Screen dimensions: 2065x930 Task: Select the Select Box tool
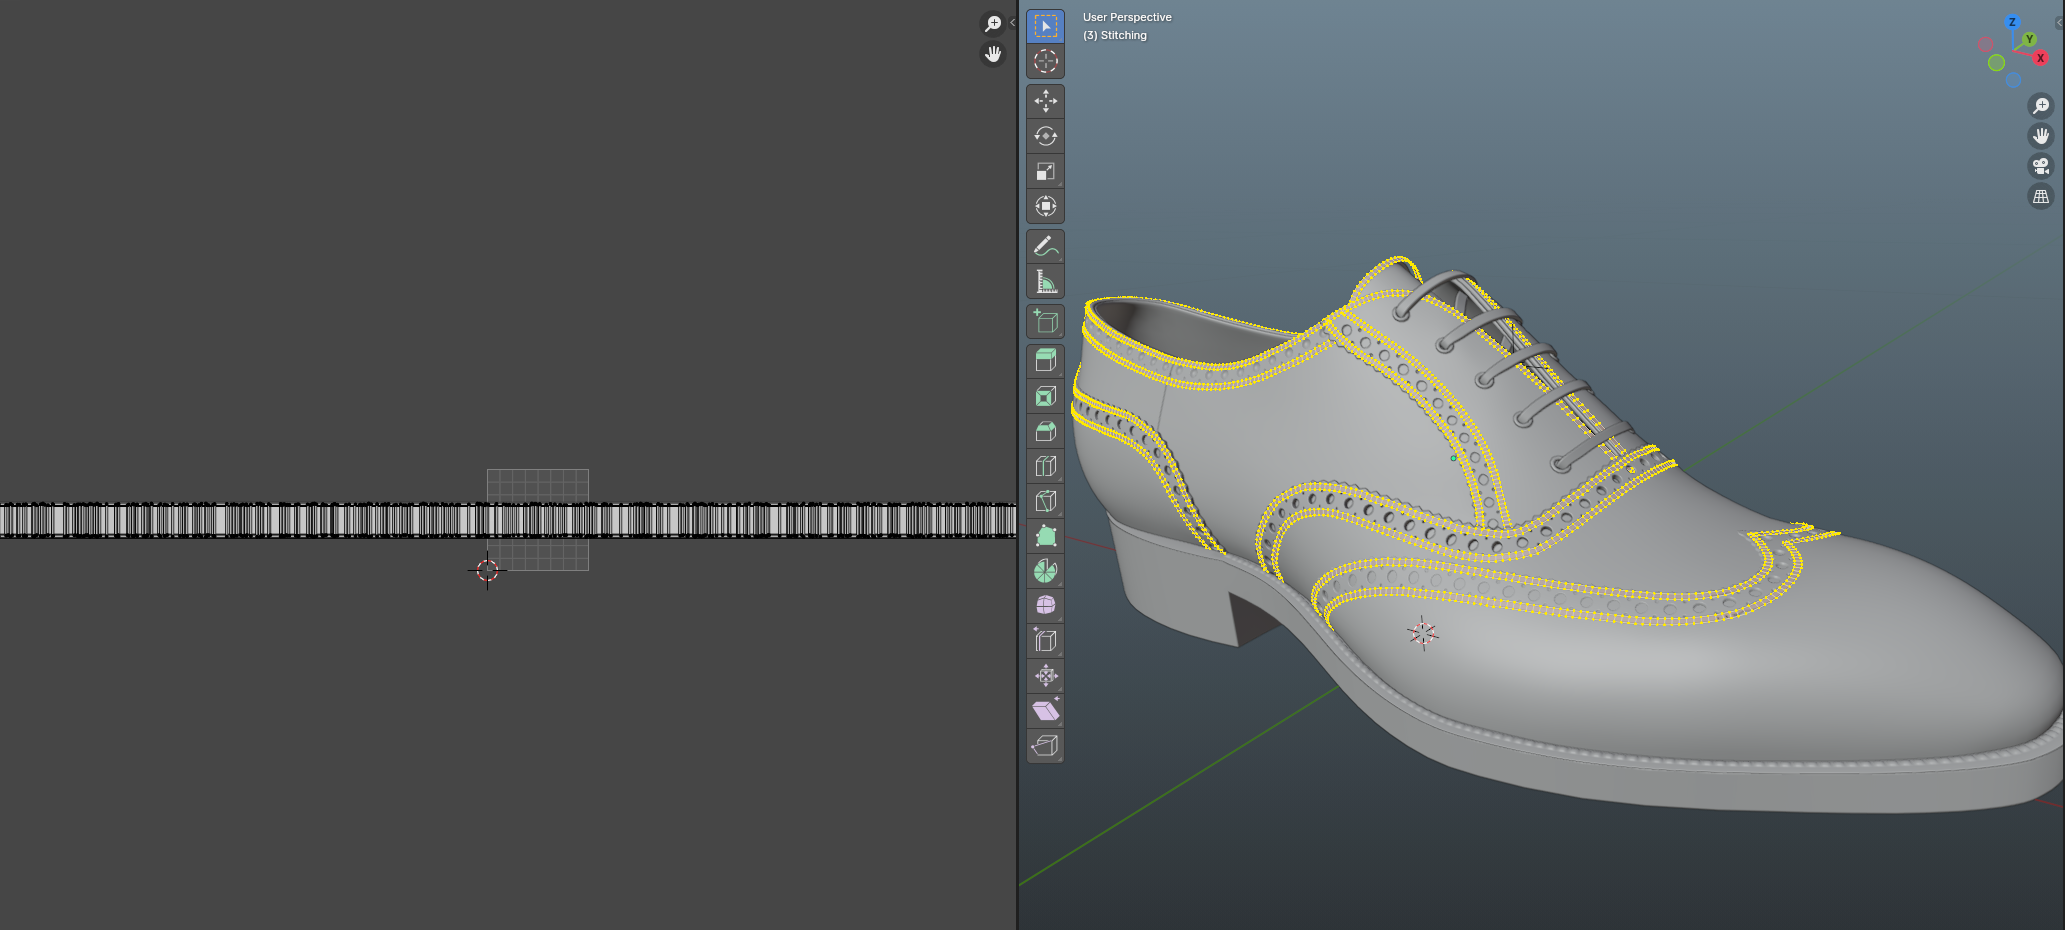pos(1045,26)
